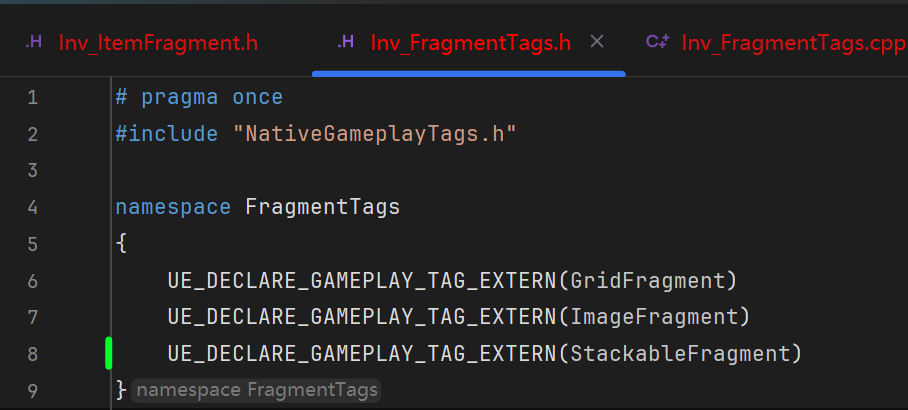Click the opening brace on line 5

121,244
